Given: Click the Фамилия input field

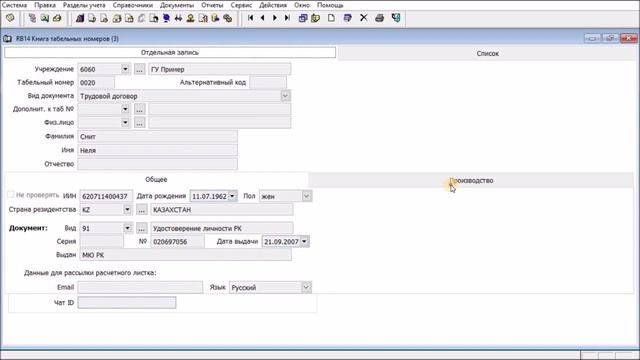Looking at the screenshot, I should 158,136.
